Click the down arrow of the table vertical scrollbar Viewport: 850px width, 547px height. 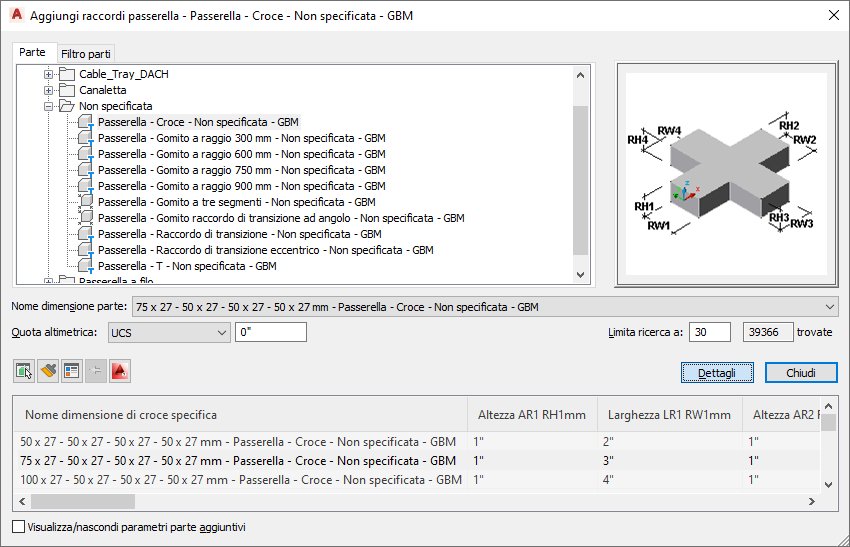[x=828, y=485]
